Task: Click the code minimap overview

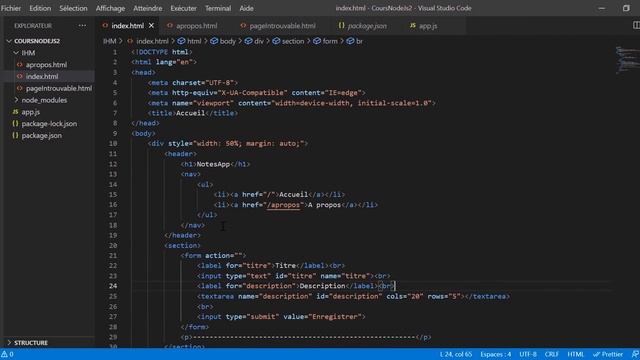Action: coord(627,60)
